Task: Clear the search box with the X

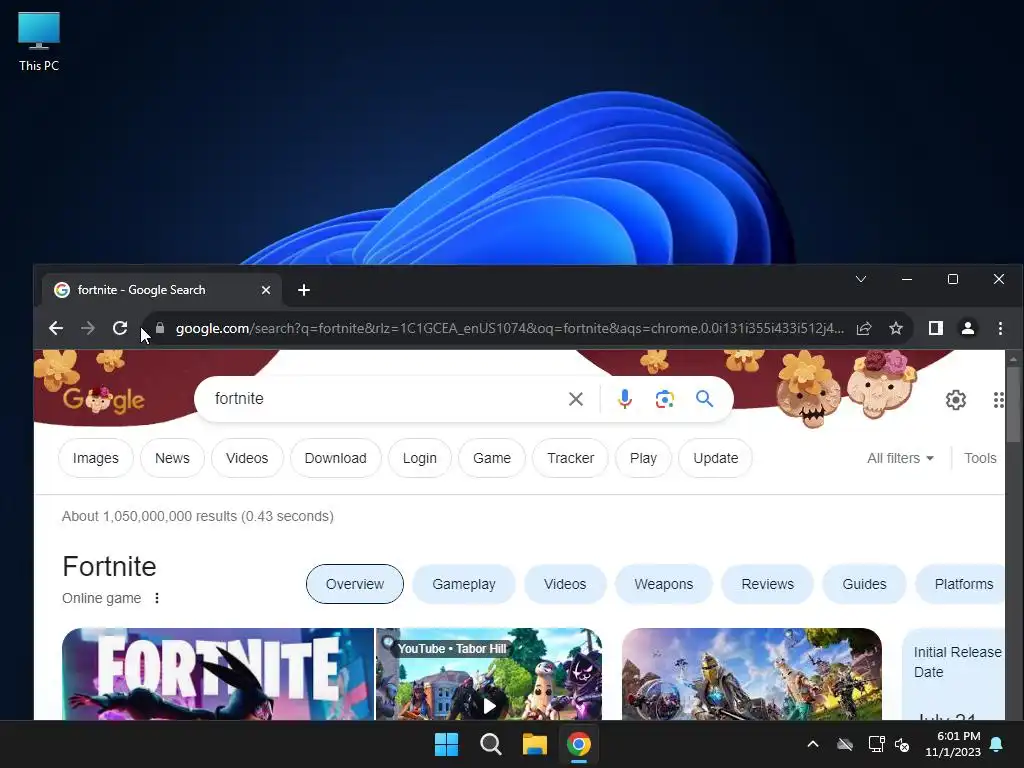Action: tap(575, 399)
